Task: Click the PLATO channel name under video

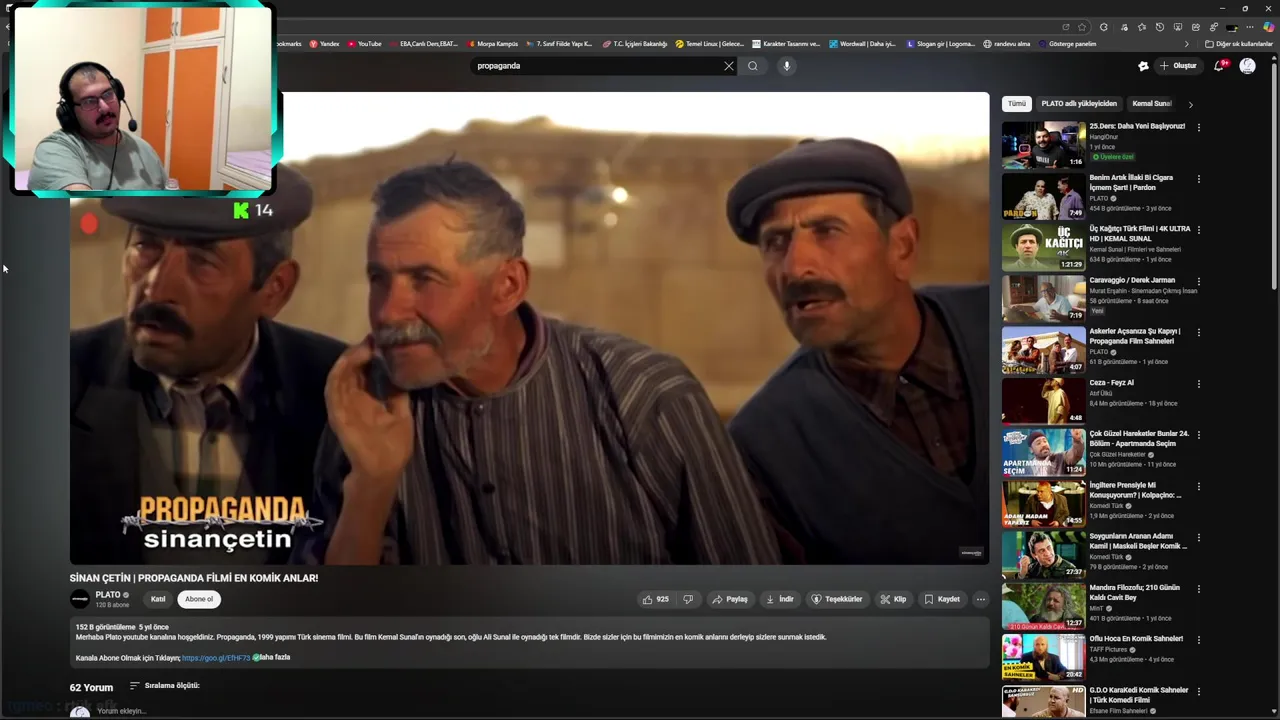Action: tap(108, 595)
